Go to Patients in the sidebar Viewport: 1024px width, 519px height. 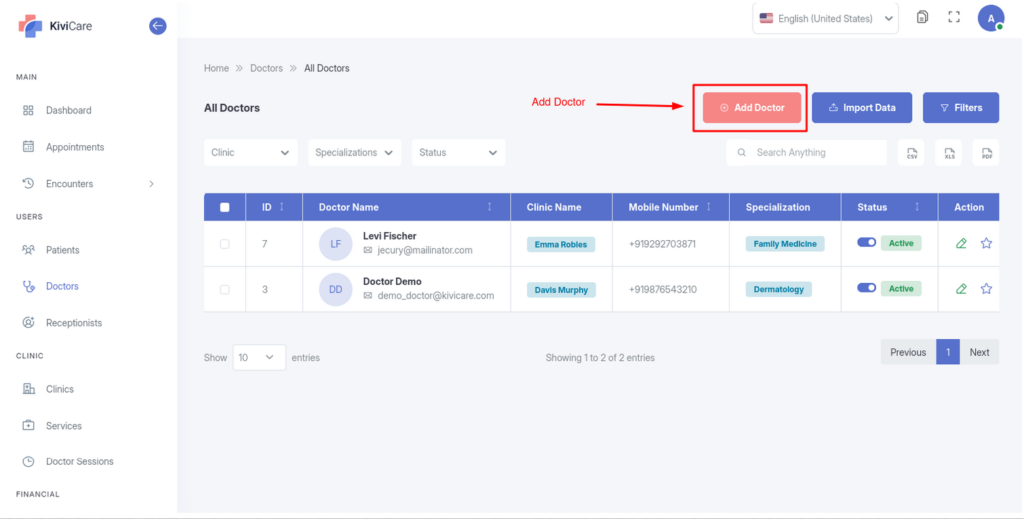pyautogui.click(x=62, y=250)
